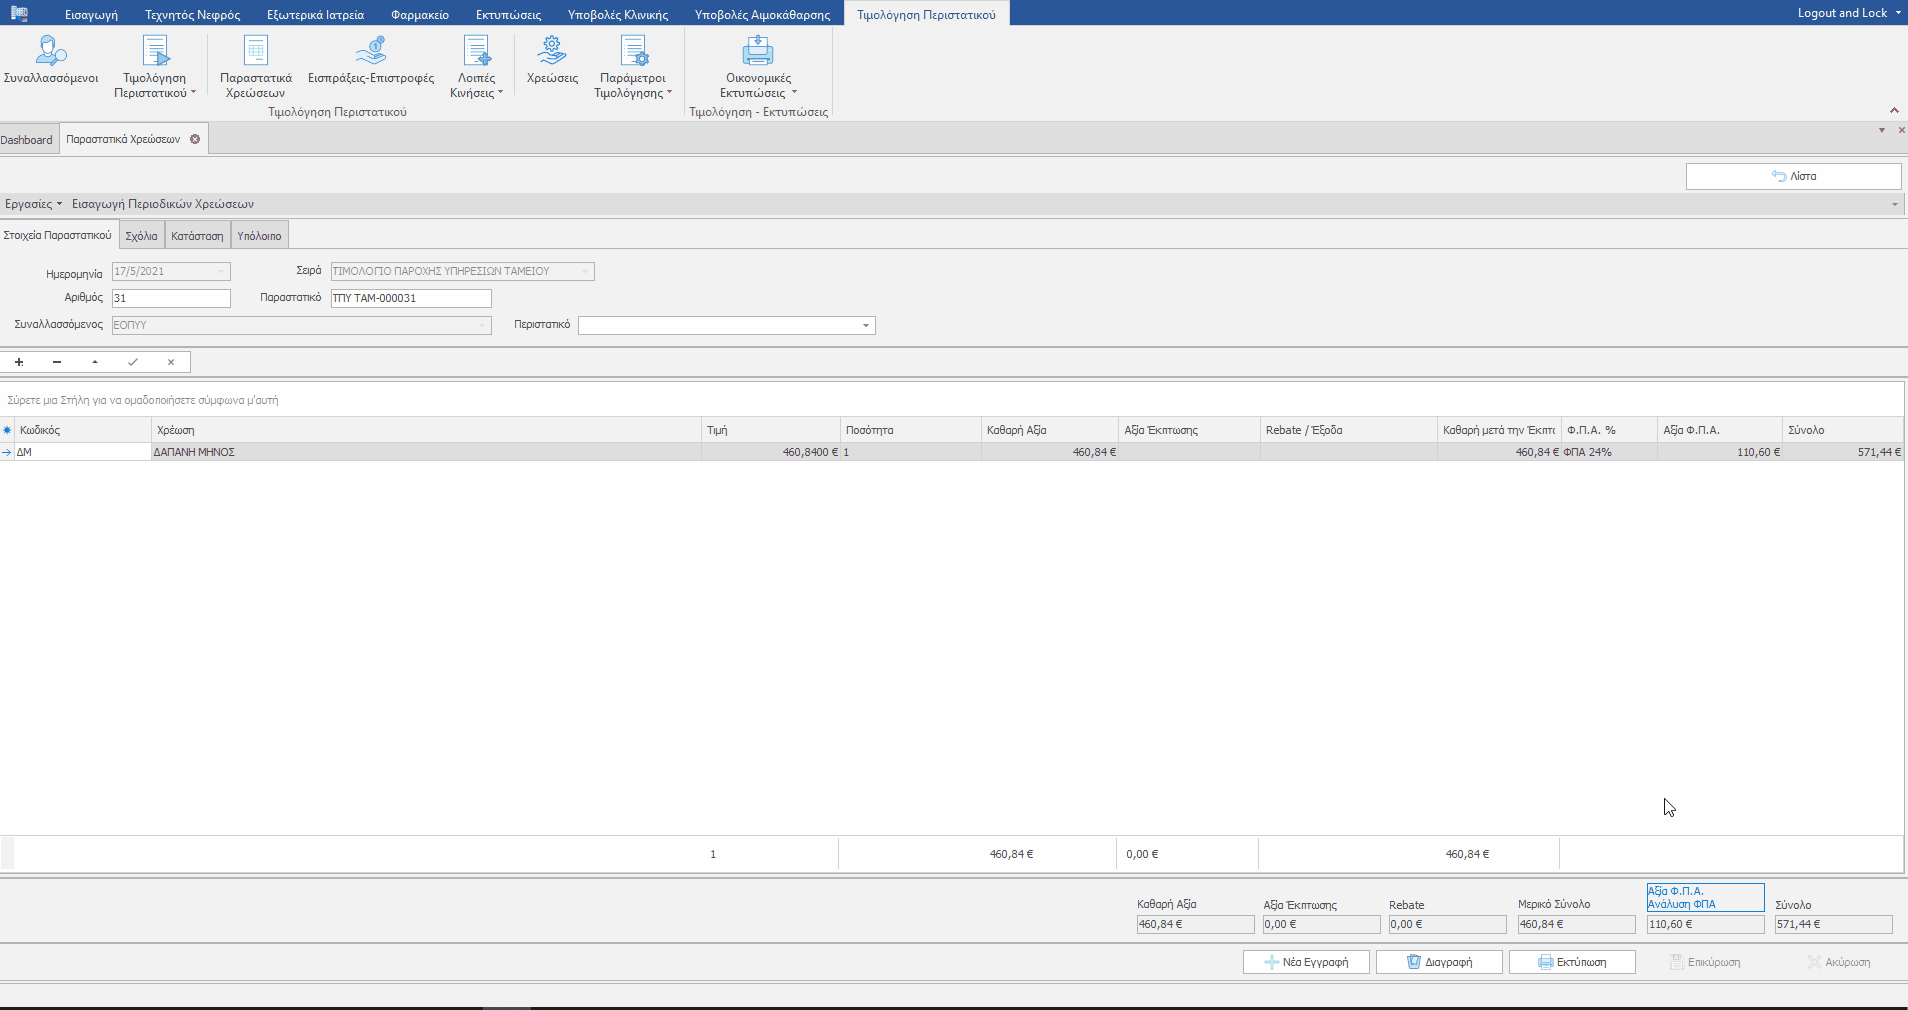Click the Νέα Εγγραφή button
This screenshot has width=1908, height=1010.
(1306, 962)
